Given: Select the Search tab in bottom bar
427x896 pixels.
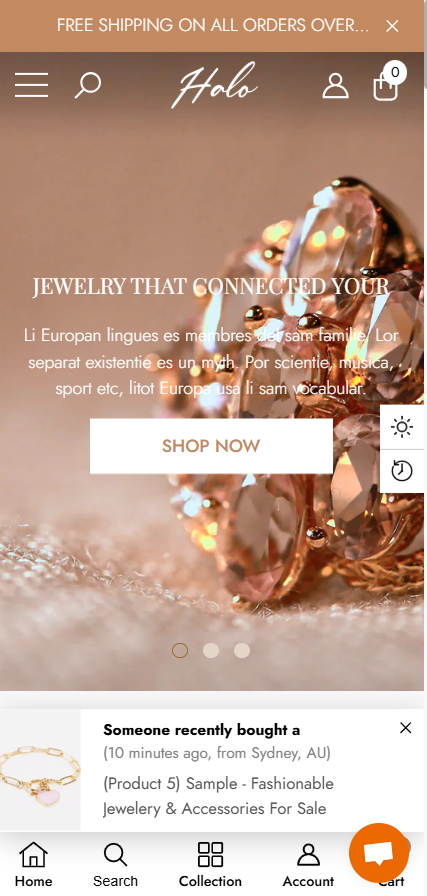Looking at the screenshot, I should (115, 865).
